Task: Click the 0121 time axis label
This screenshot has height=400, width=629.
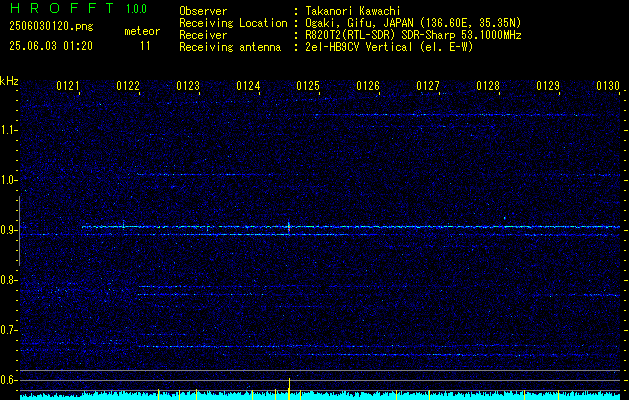Action: pyautogui.click(x=67, y=86)
